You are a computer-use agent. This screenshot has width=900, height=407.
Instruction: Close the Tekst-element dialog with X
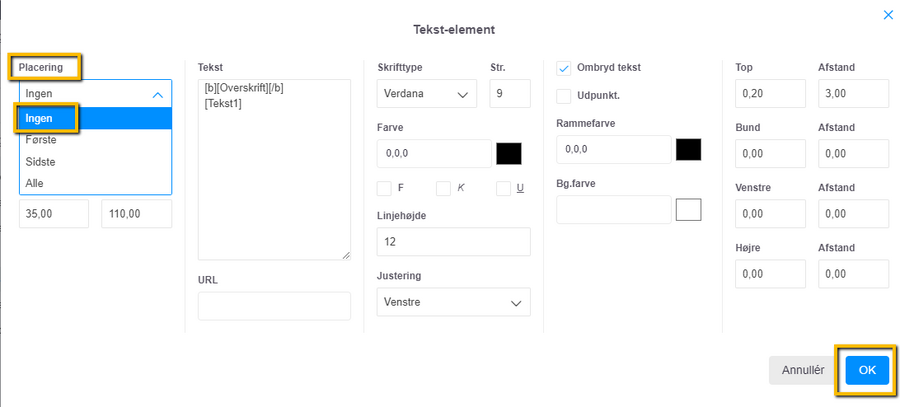click(x=887, y=15)
